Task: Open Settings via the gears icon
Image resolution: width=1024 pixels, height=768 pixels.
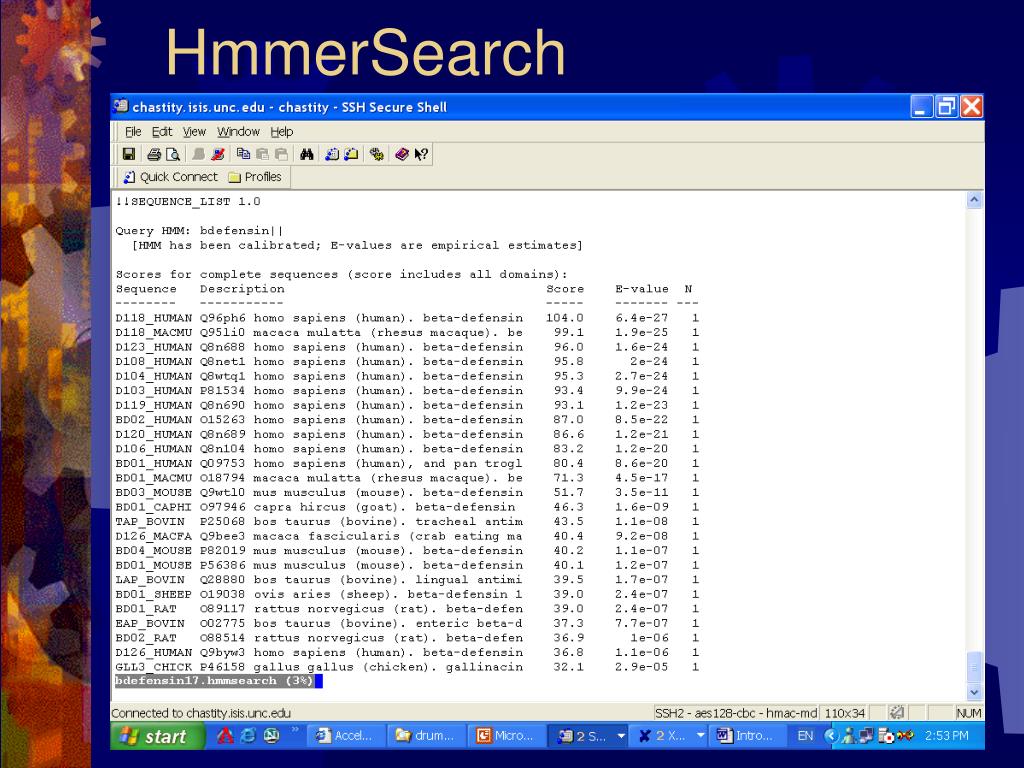Action: pyautogui.click(x=377, y=154)
